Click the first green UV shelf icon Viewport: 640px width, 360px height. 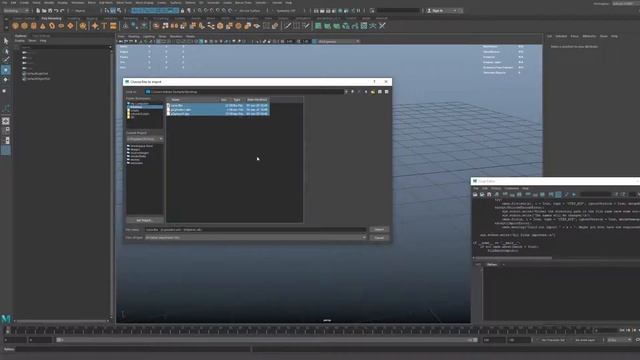(318, 26)
